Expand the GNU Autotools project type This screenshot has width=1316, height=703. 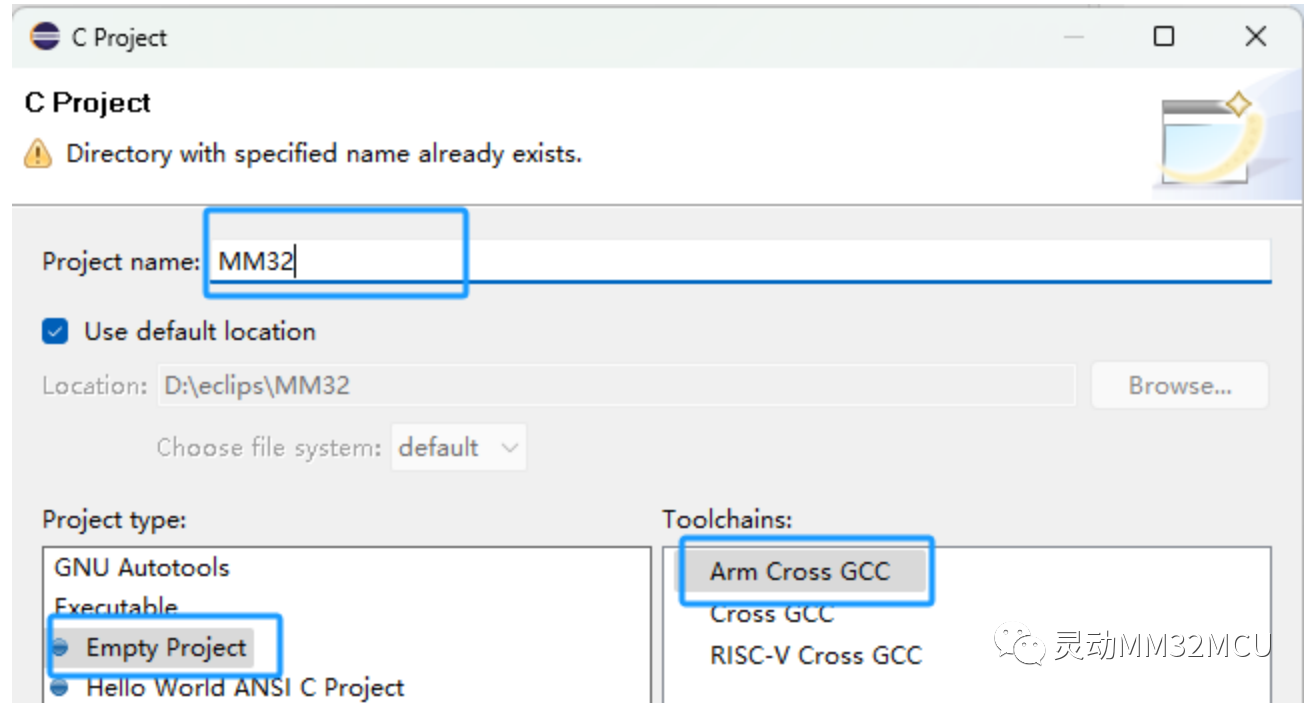click(141, 568)
